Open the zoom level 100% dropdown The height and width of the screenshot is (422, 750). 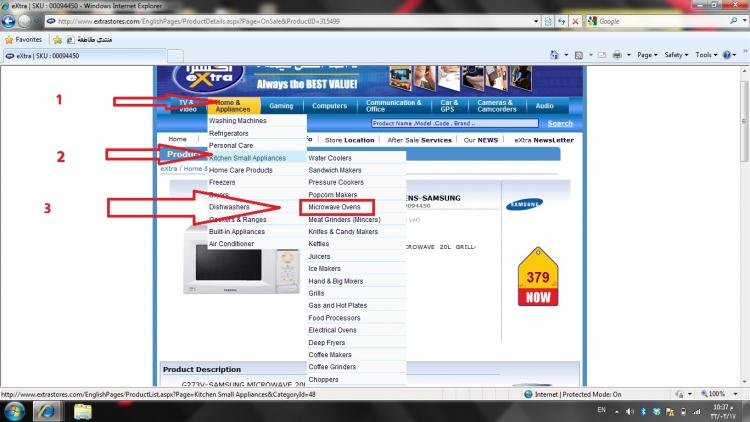pyautogui.click(x=719, y=394)
